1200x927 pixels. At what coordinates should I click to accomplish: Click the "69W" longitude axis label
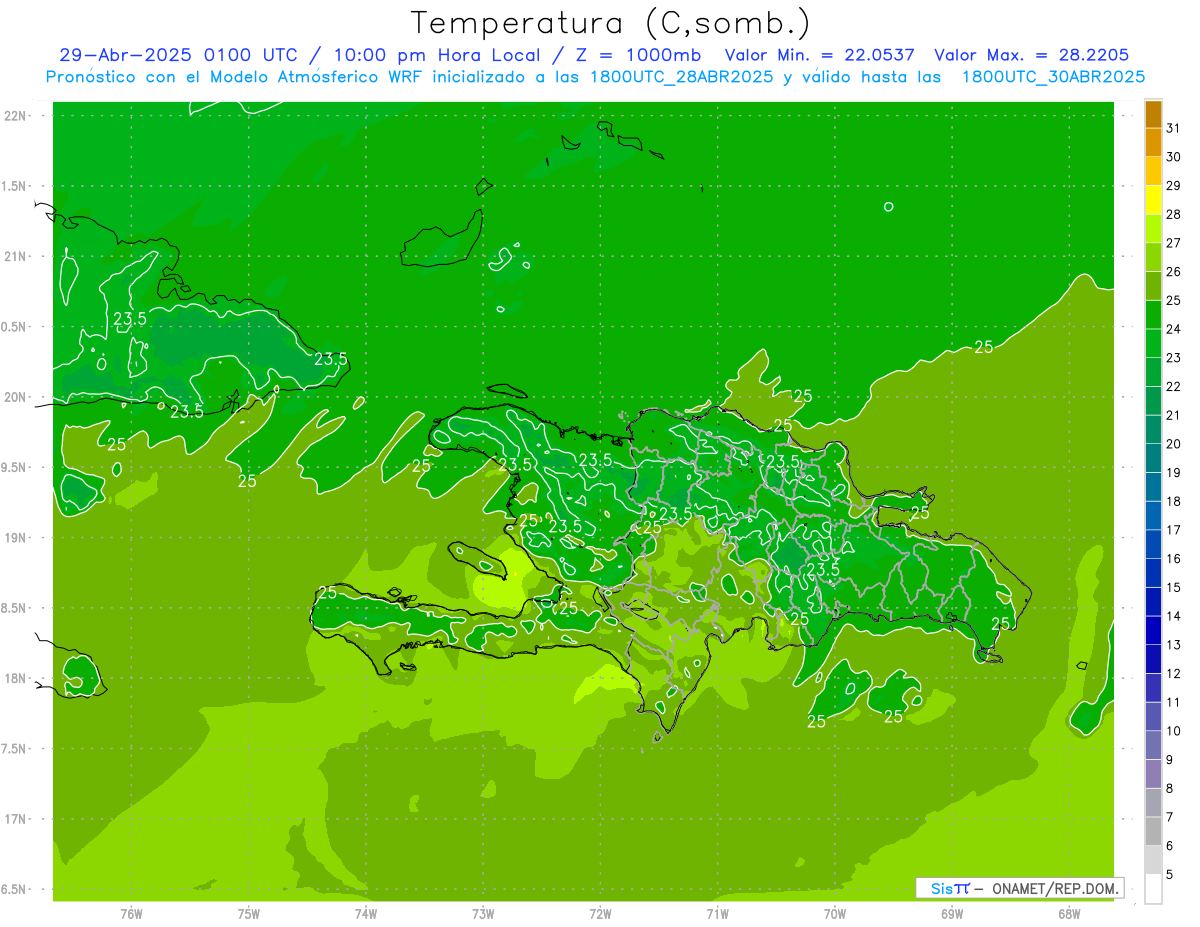pos(952,914)
